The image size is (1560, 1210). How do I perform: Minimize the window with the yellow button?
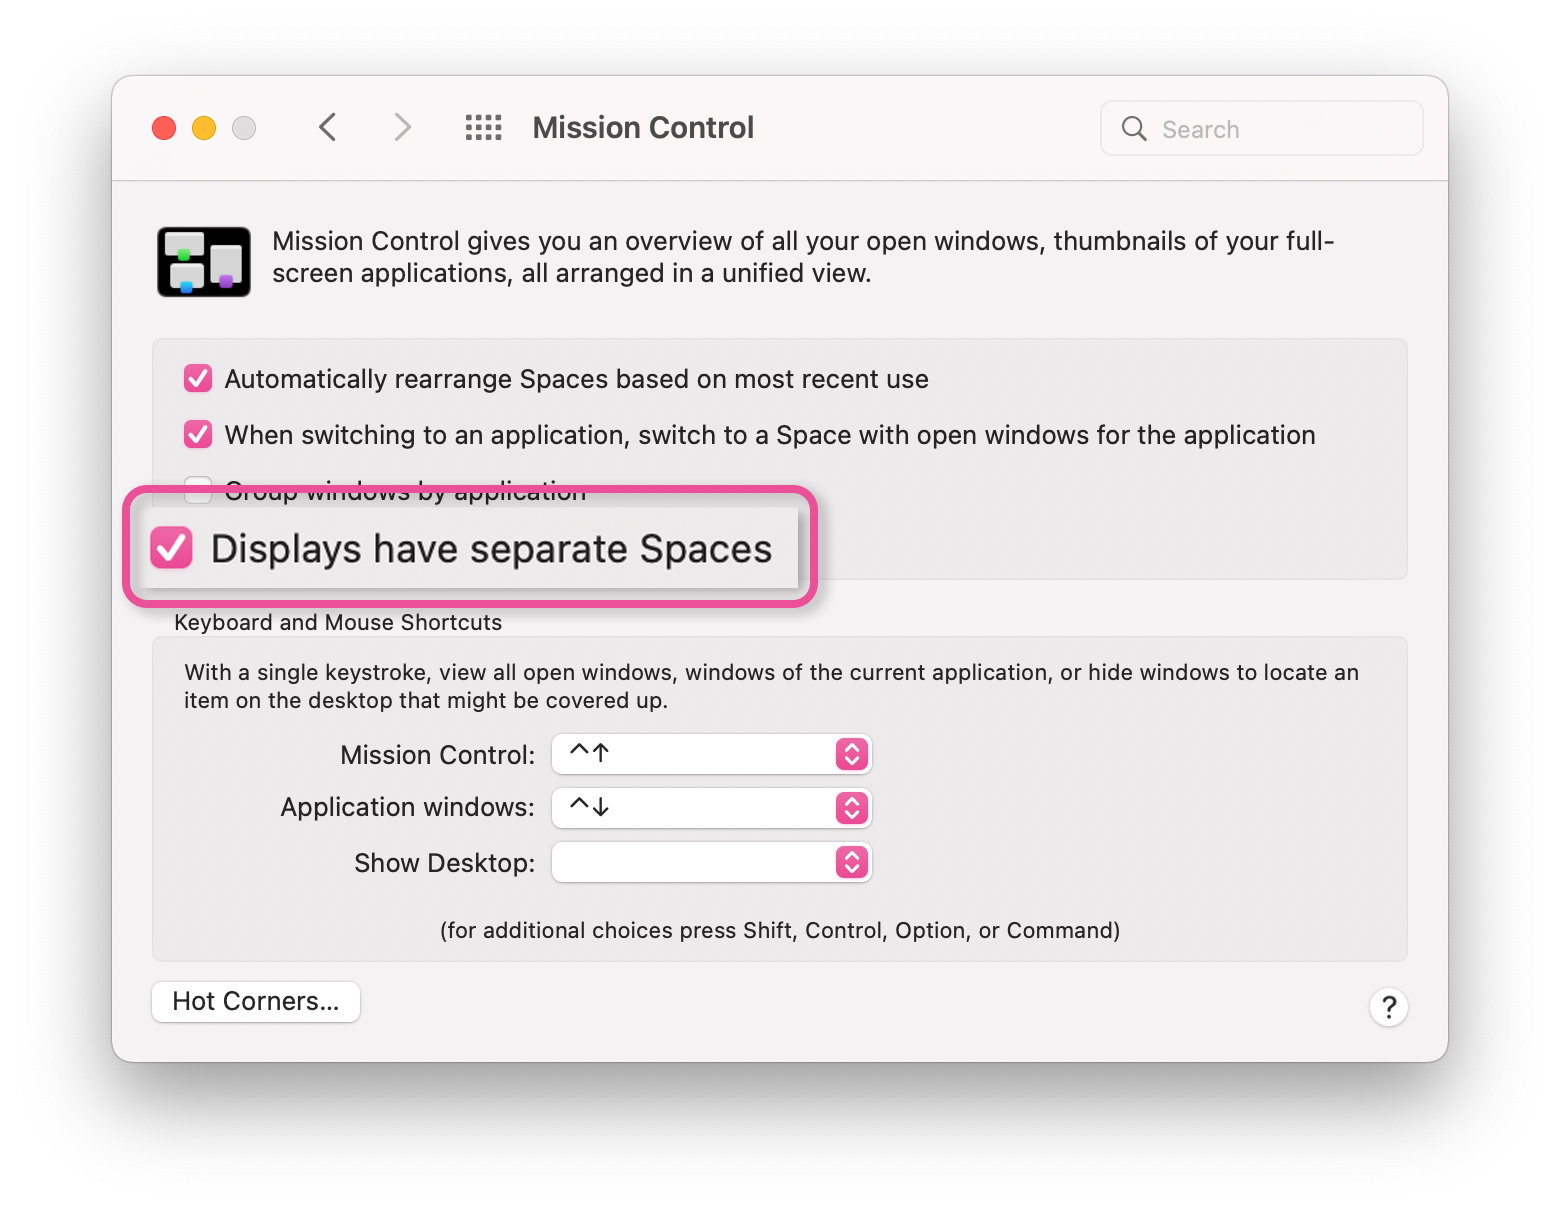(x=204, y=128)
